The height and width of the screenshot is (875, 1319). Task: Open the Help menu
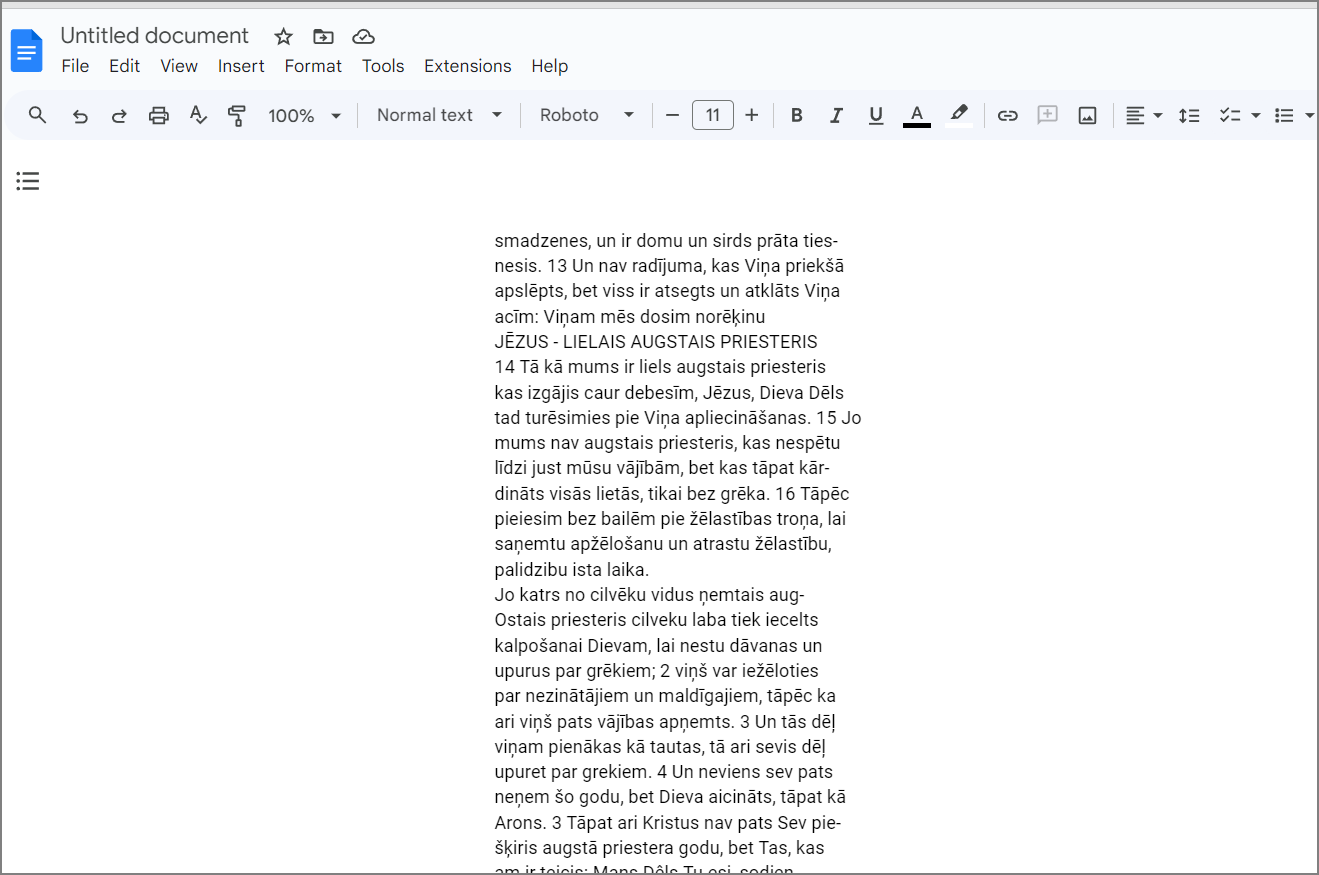click(x=550, y=66)
